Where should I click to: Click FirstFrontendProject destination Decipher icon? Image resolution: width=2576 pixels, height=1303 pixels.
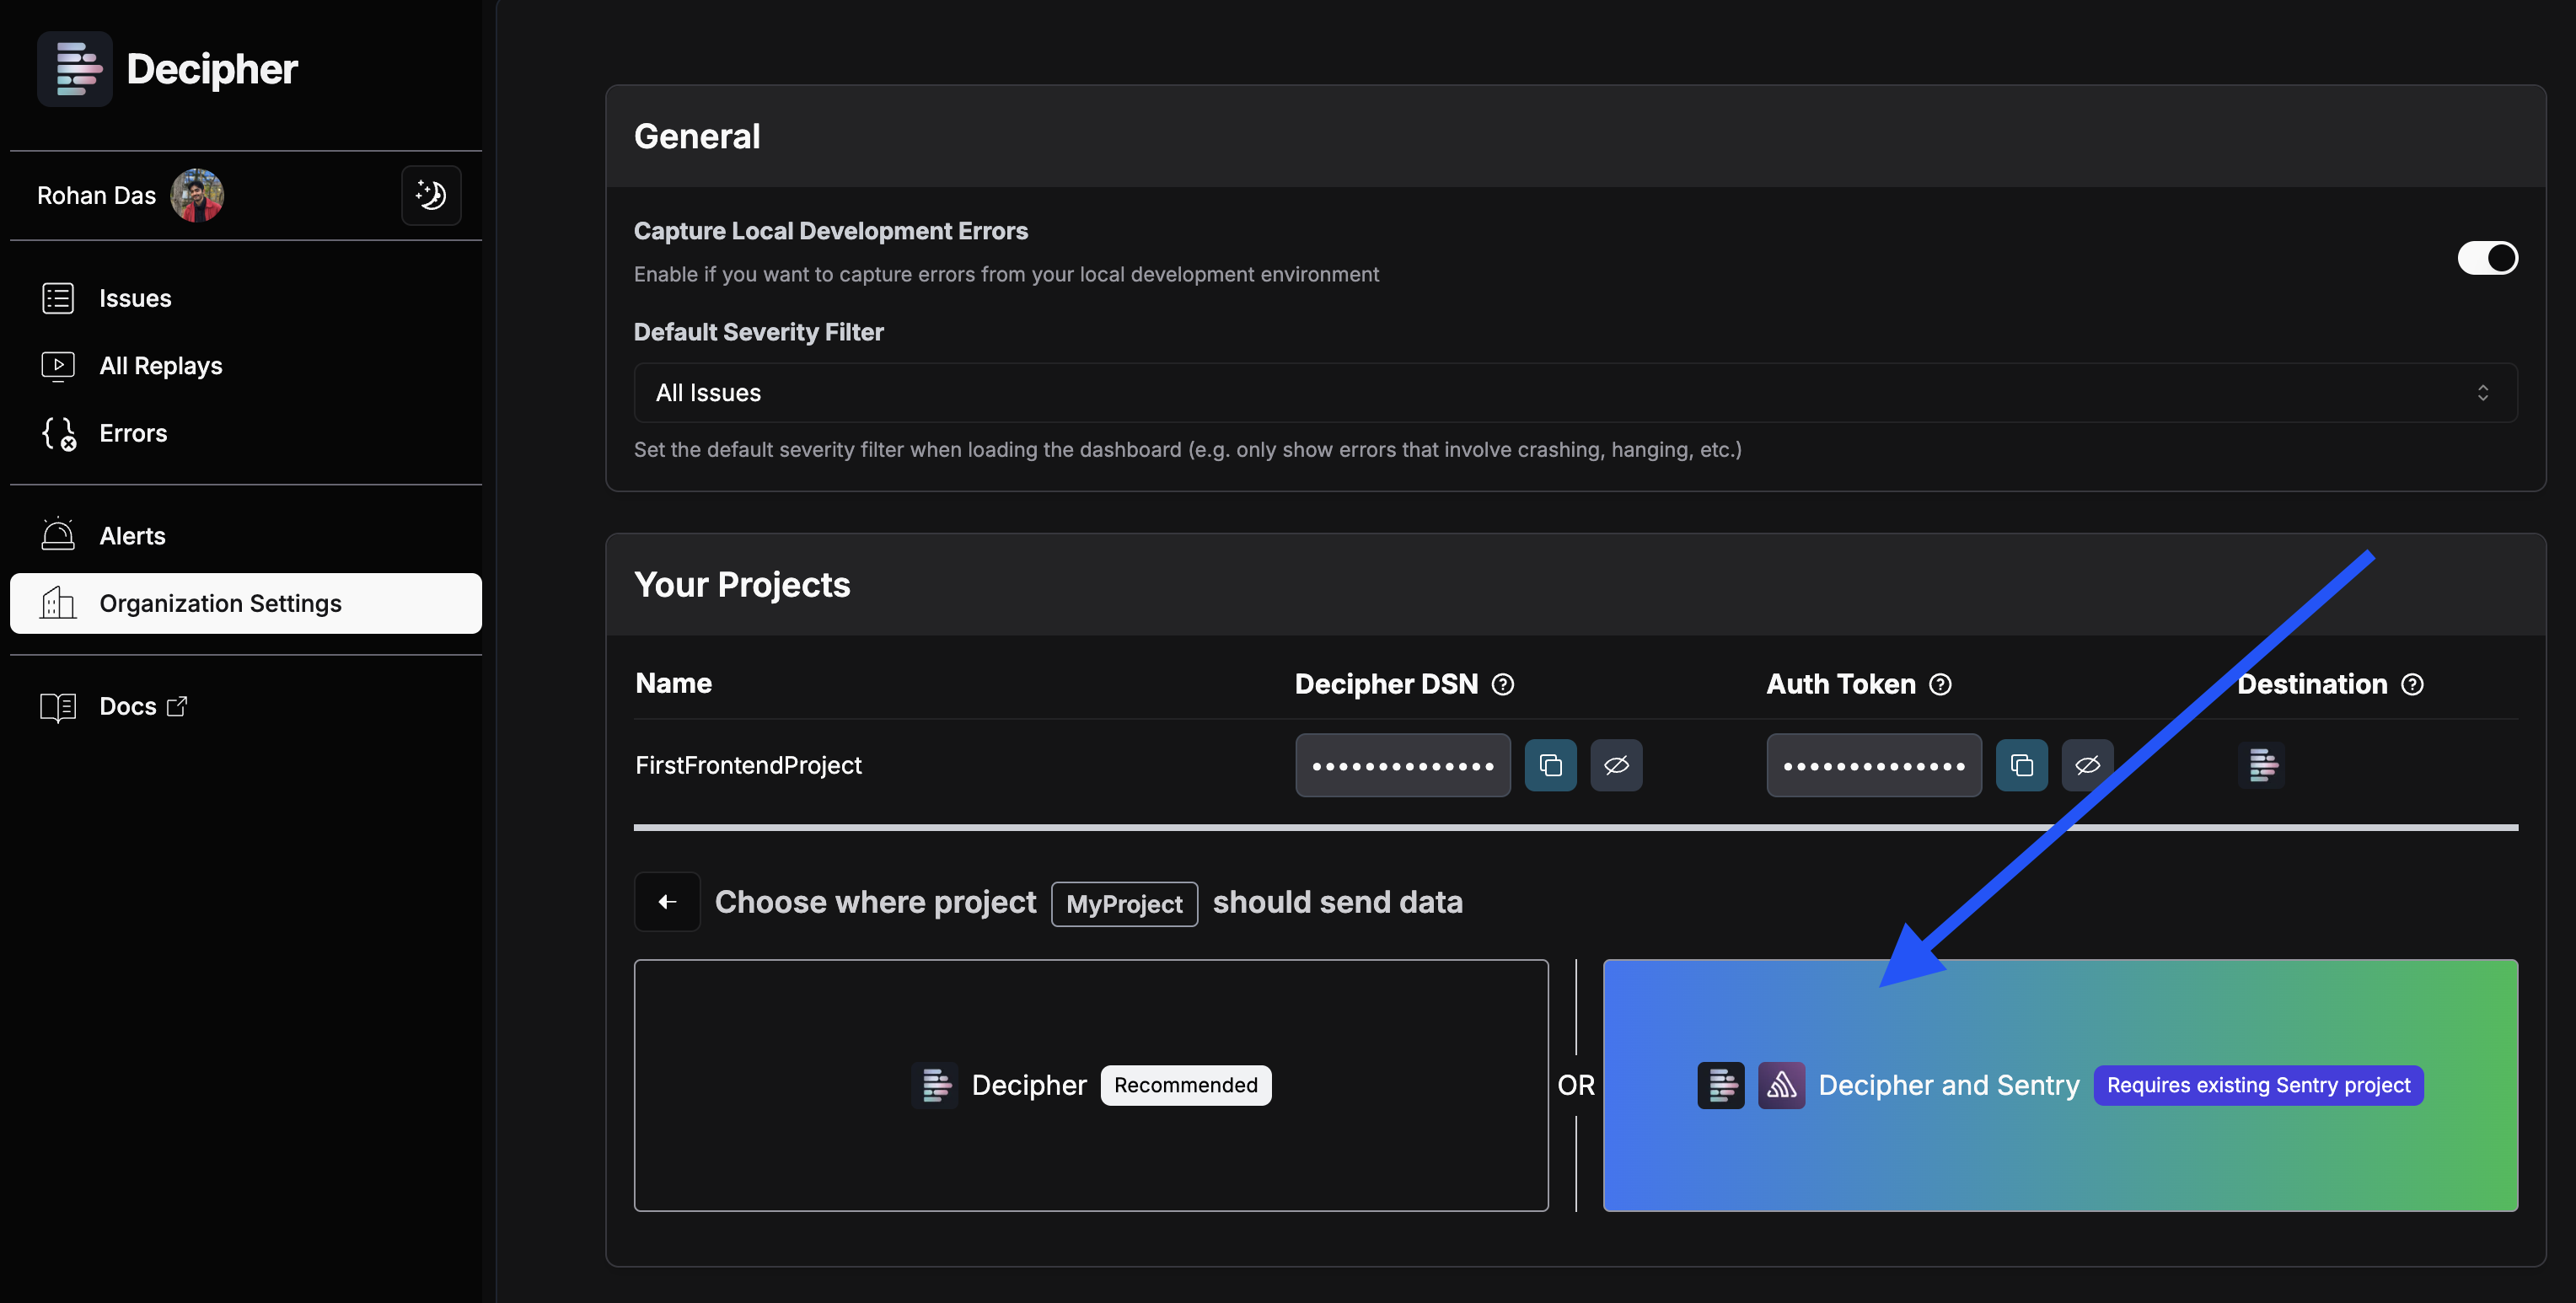(2261, 765)
